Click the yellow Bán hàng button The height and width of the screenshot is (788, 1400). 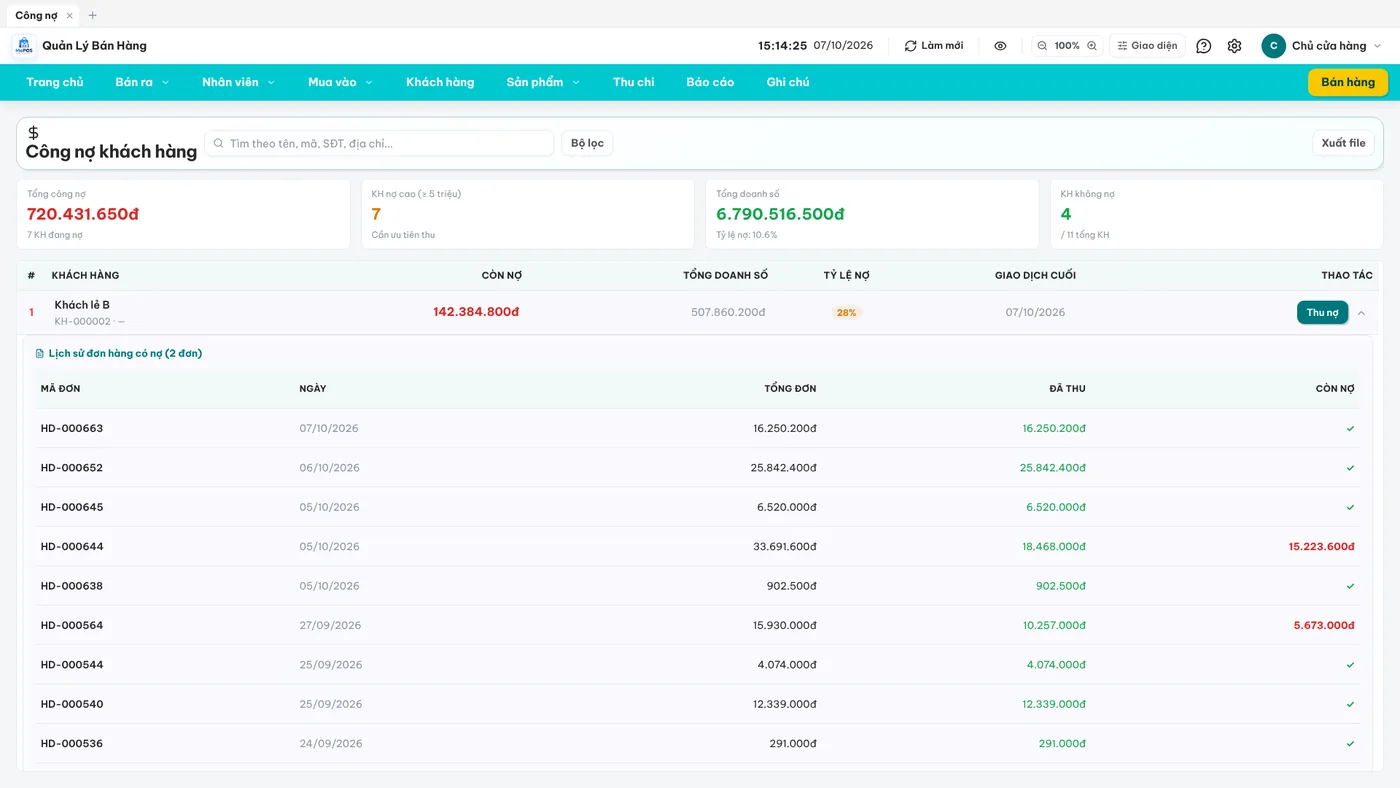[x=1348, y=82]
